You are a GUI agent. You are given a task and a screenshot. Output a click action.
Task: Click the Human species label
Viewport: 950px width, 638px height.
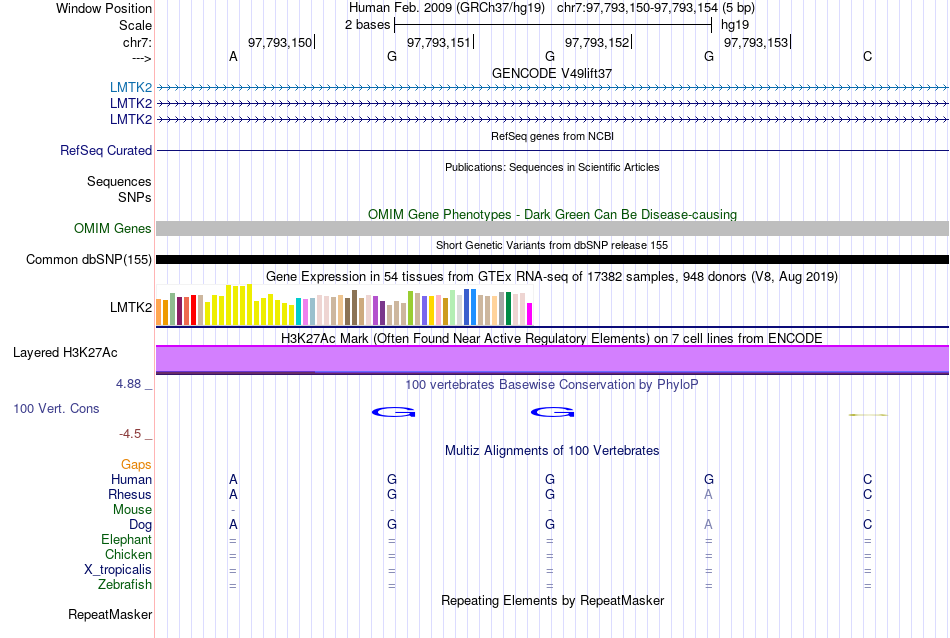point(131,479)
